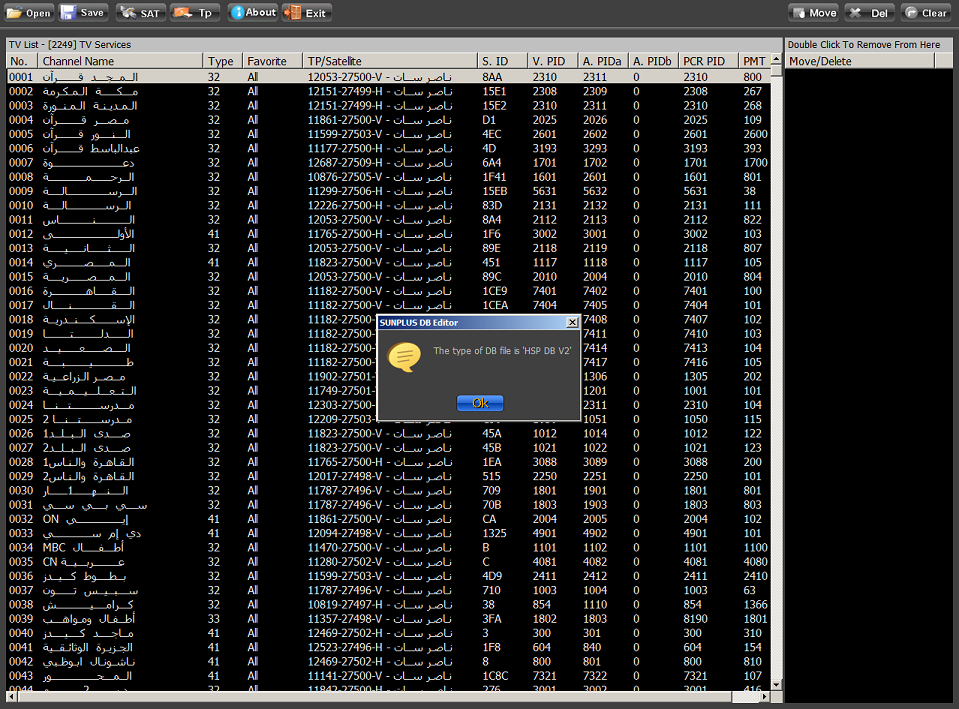Image resolution: width=959 pixels, height=709 pixels.
Task: Click S. ID value 15E1
Action: [x=494, y=91]
